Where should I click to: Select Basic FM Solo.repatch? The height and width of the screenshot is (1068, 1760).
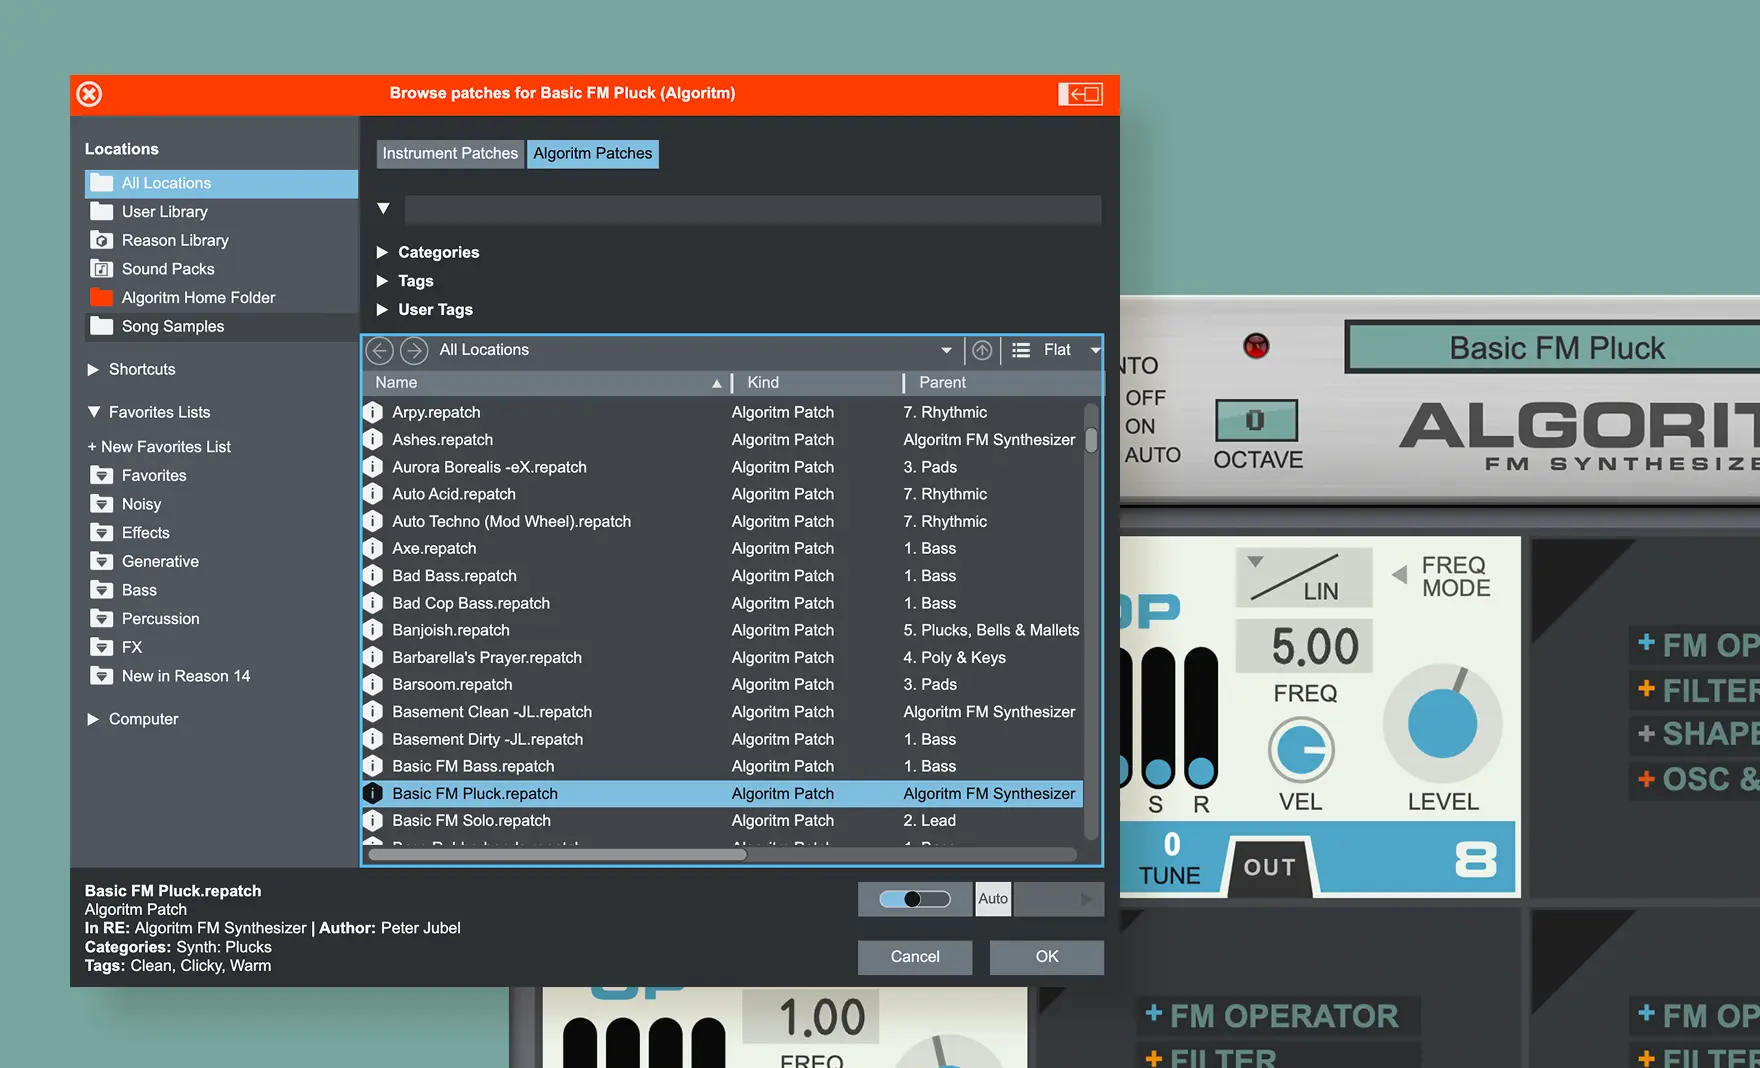point(722,821)
